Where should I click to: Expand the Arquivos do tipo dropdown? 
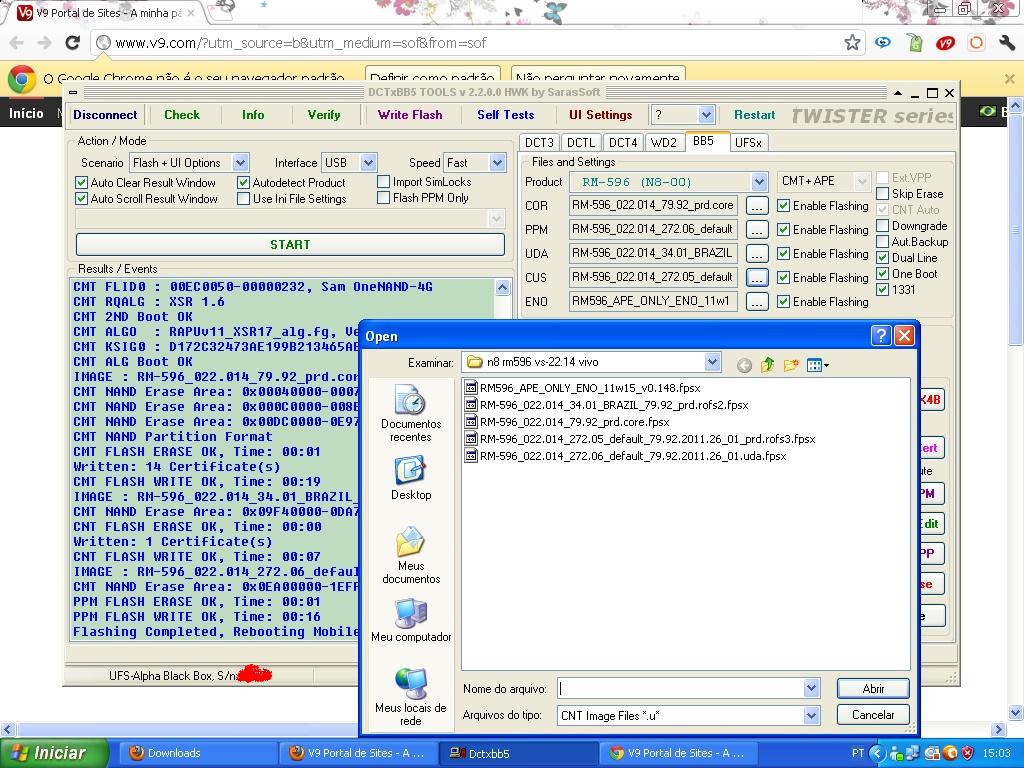click(x=811, y=716)
